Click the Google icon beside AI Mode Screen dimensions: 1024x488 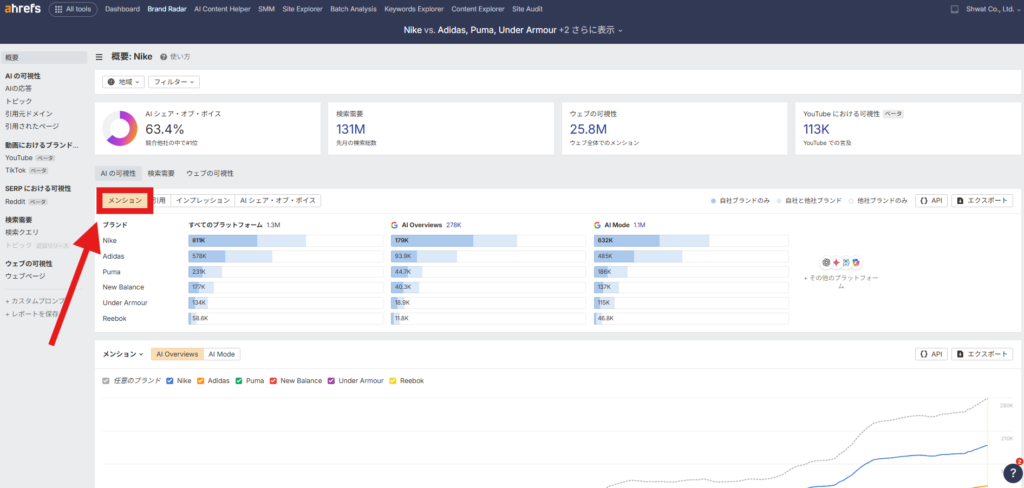pyautogui.click(x=597, y=225)
